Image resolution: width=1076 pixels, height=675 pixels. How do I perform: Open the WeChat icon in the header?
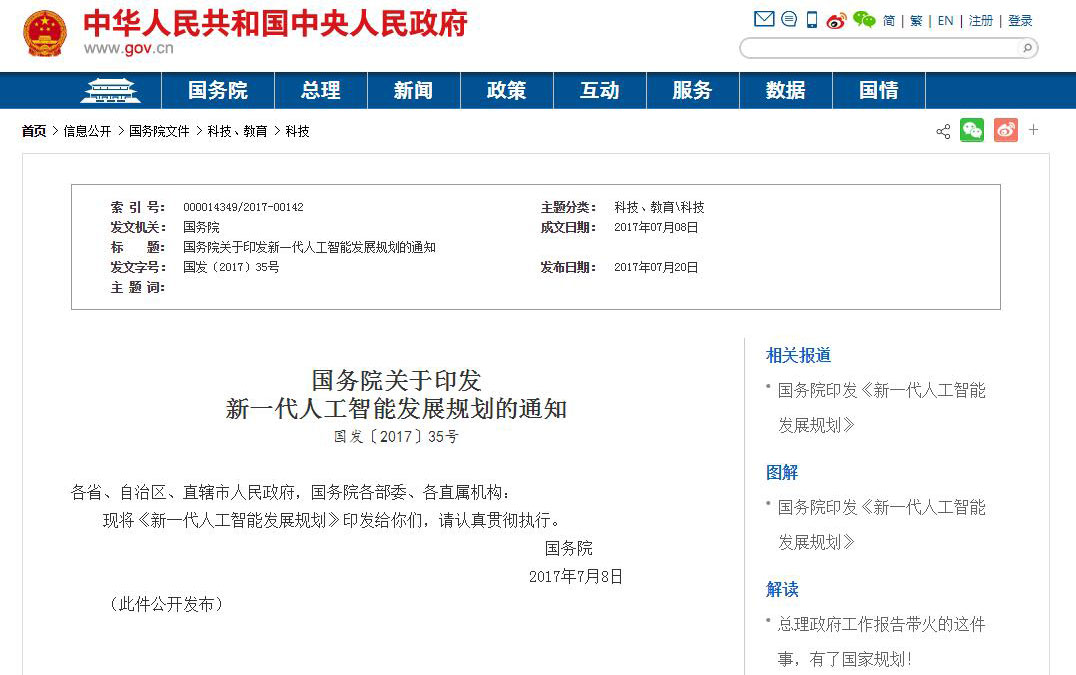864,19
